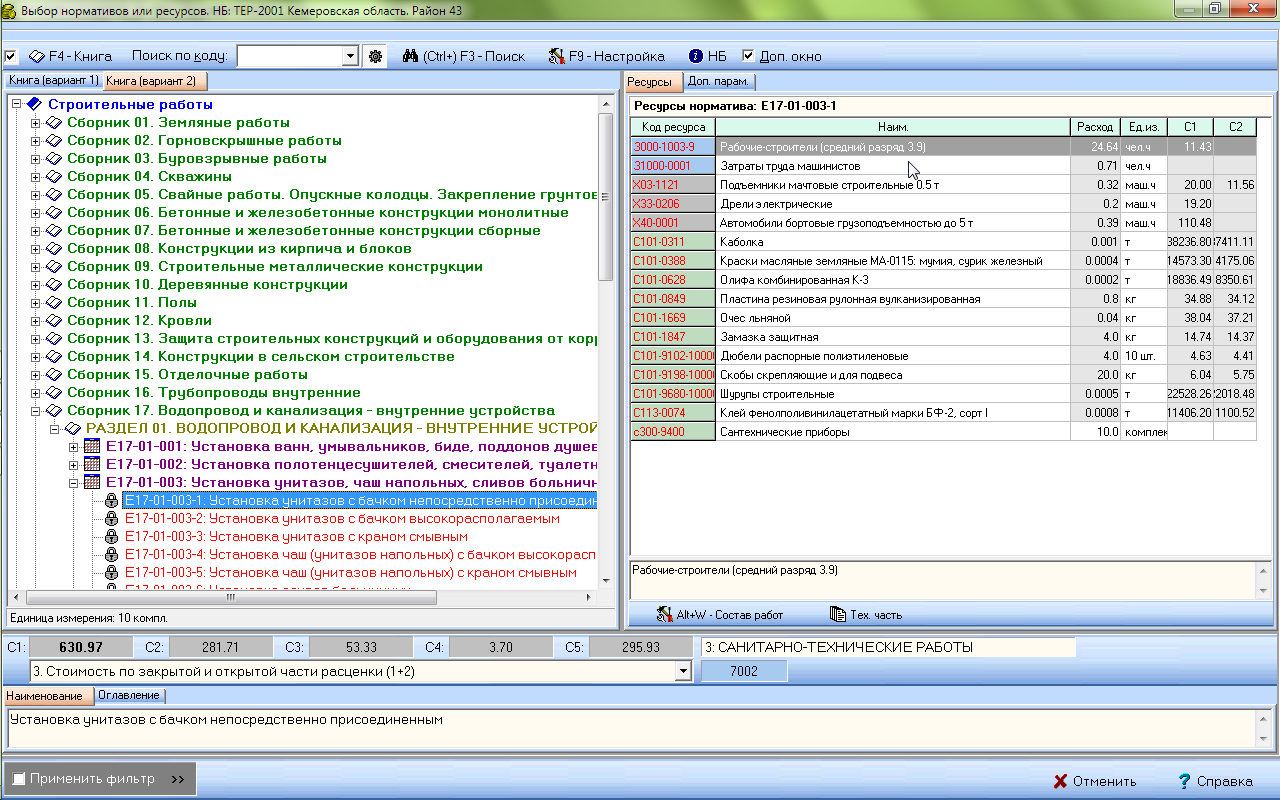Toggle the Доп. окно checkbox

748,57
